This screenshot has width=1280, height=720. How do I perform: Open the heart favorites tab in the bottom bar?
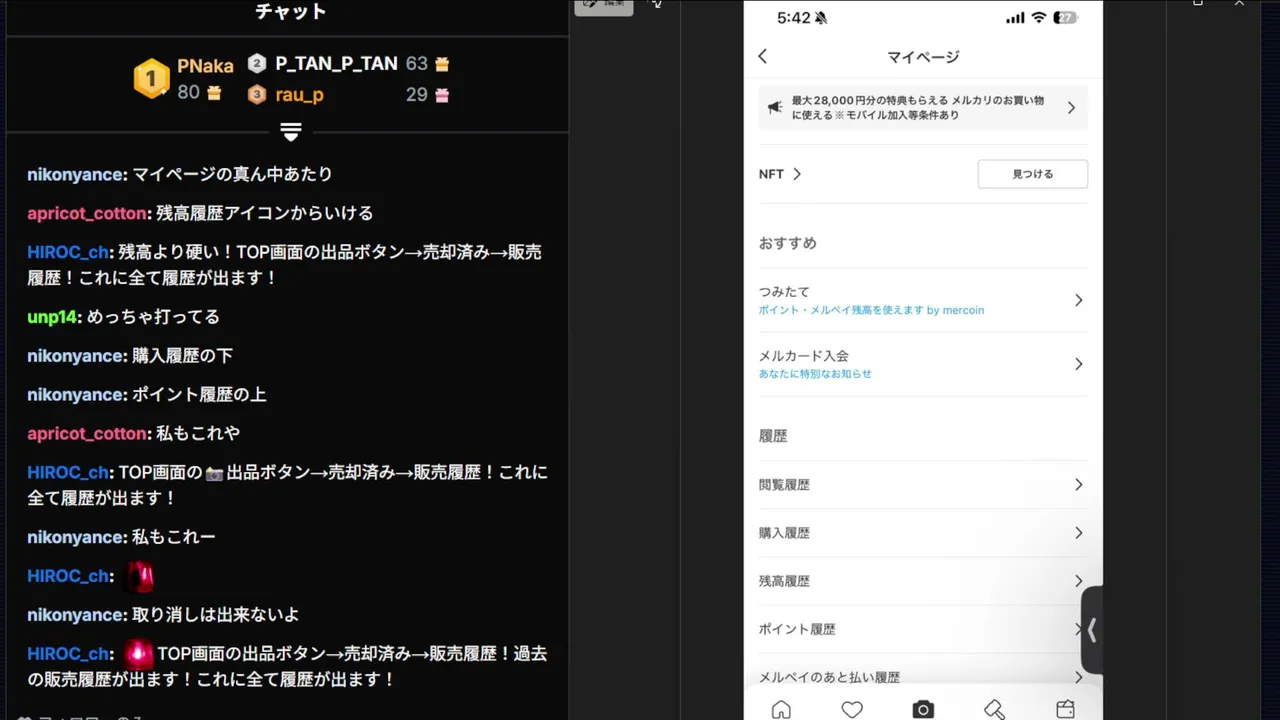click(x=852, y=709)
